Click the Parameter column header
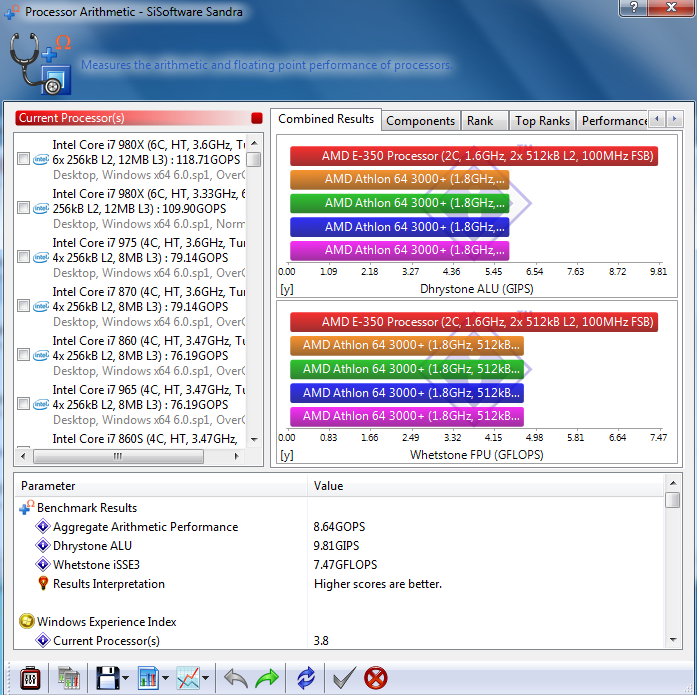697x695 pixels. (160, 486)
